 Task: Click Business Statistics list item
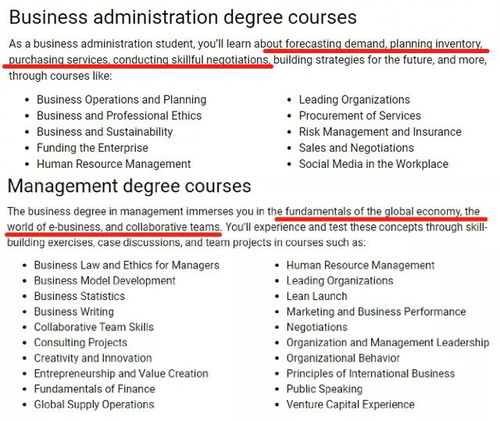79,296
